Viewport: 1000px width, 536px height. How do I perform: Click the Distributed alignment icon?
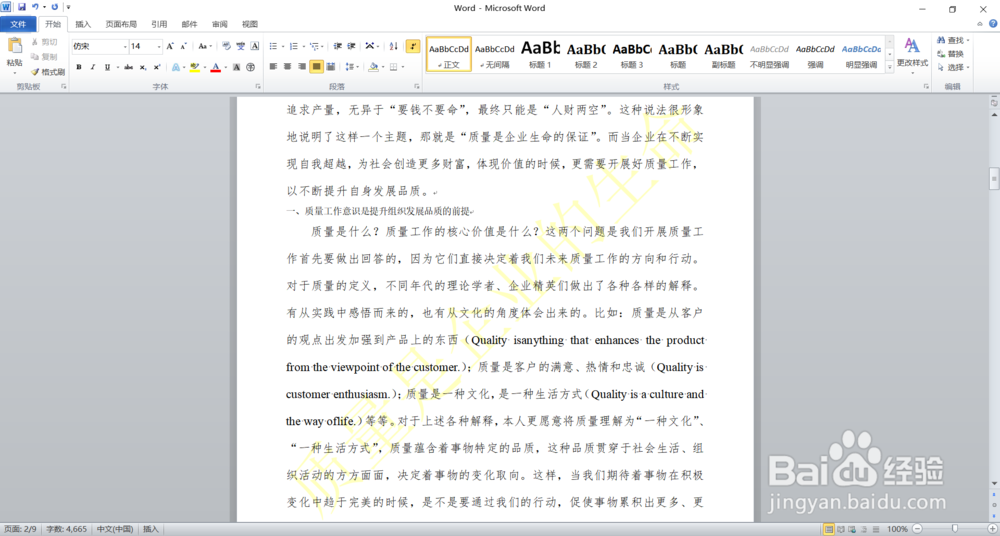(330, 66)
